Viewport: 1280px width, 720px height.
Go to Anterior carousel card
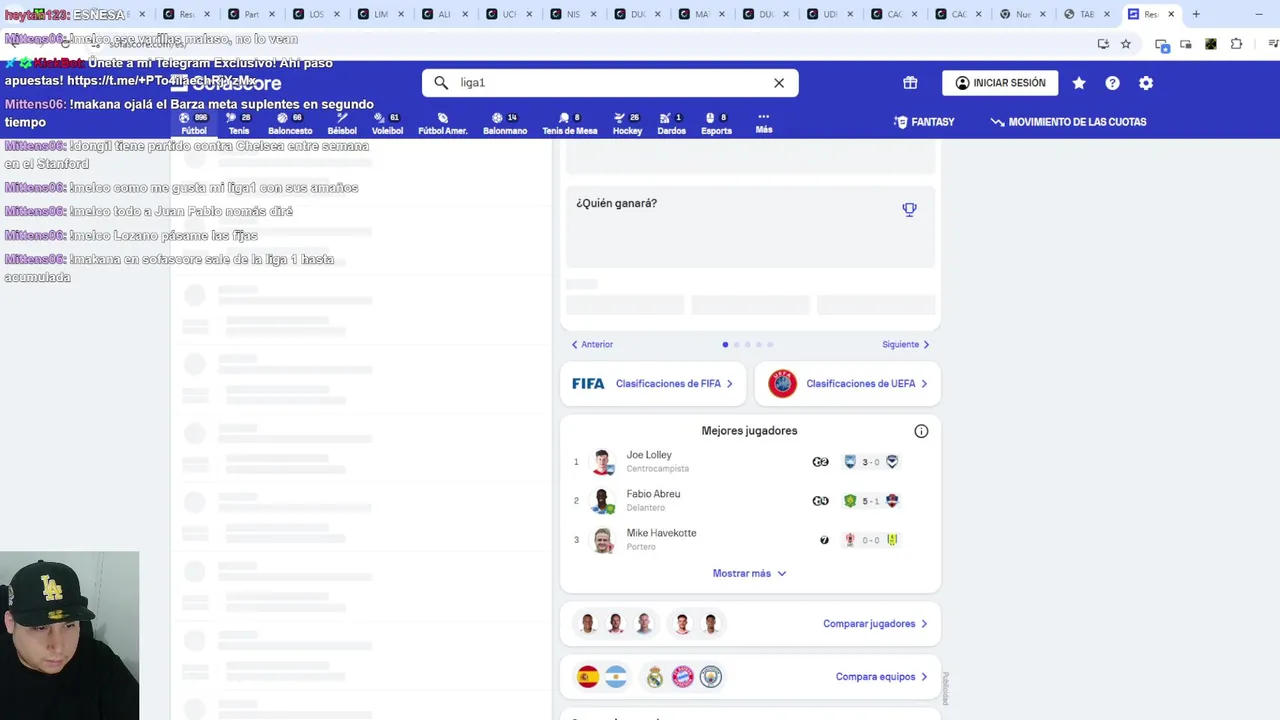coord(592,344)
